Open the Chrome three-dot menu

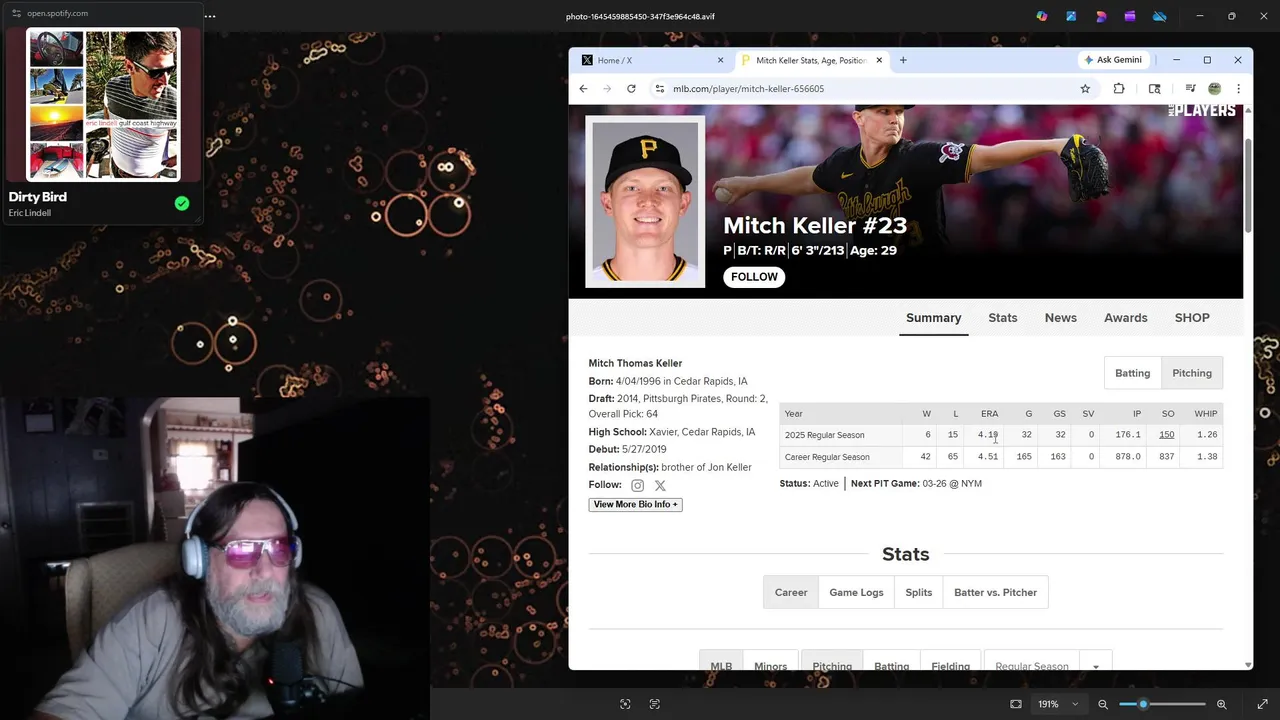tap(1238, 88)
